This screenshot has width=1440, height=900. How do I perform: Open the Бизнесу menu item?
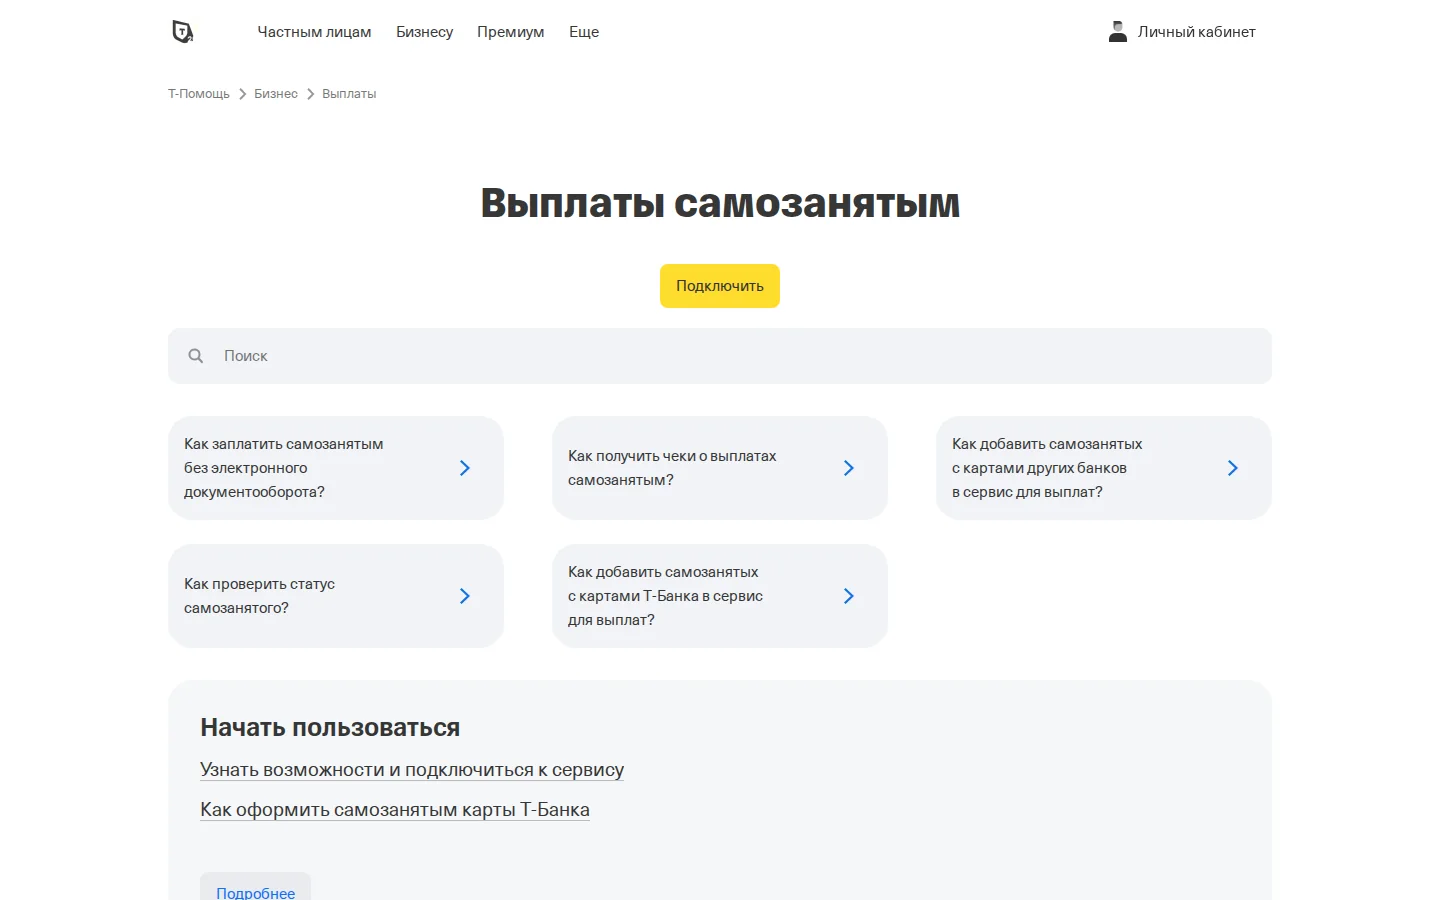tap(424, 32)
